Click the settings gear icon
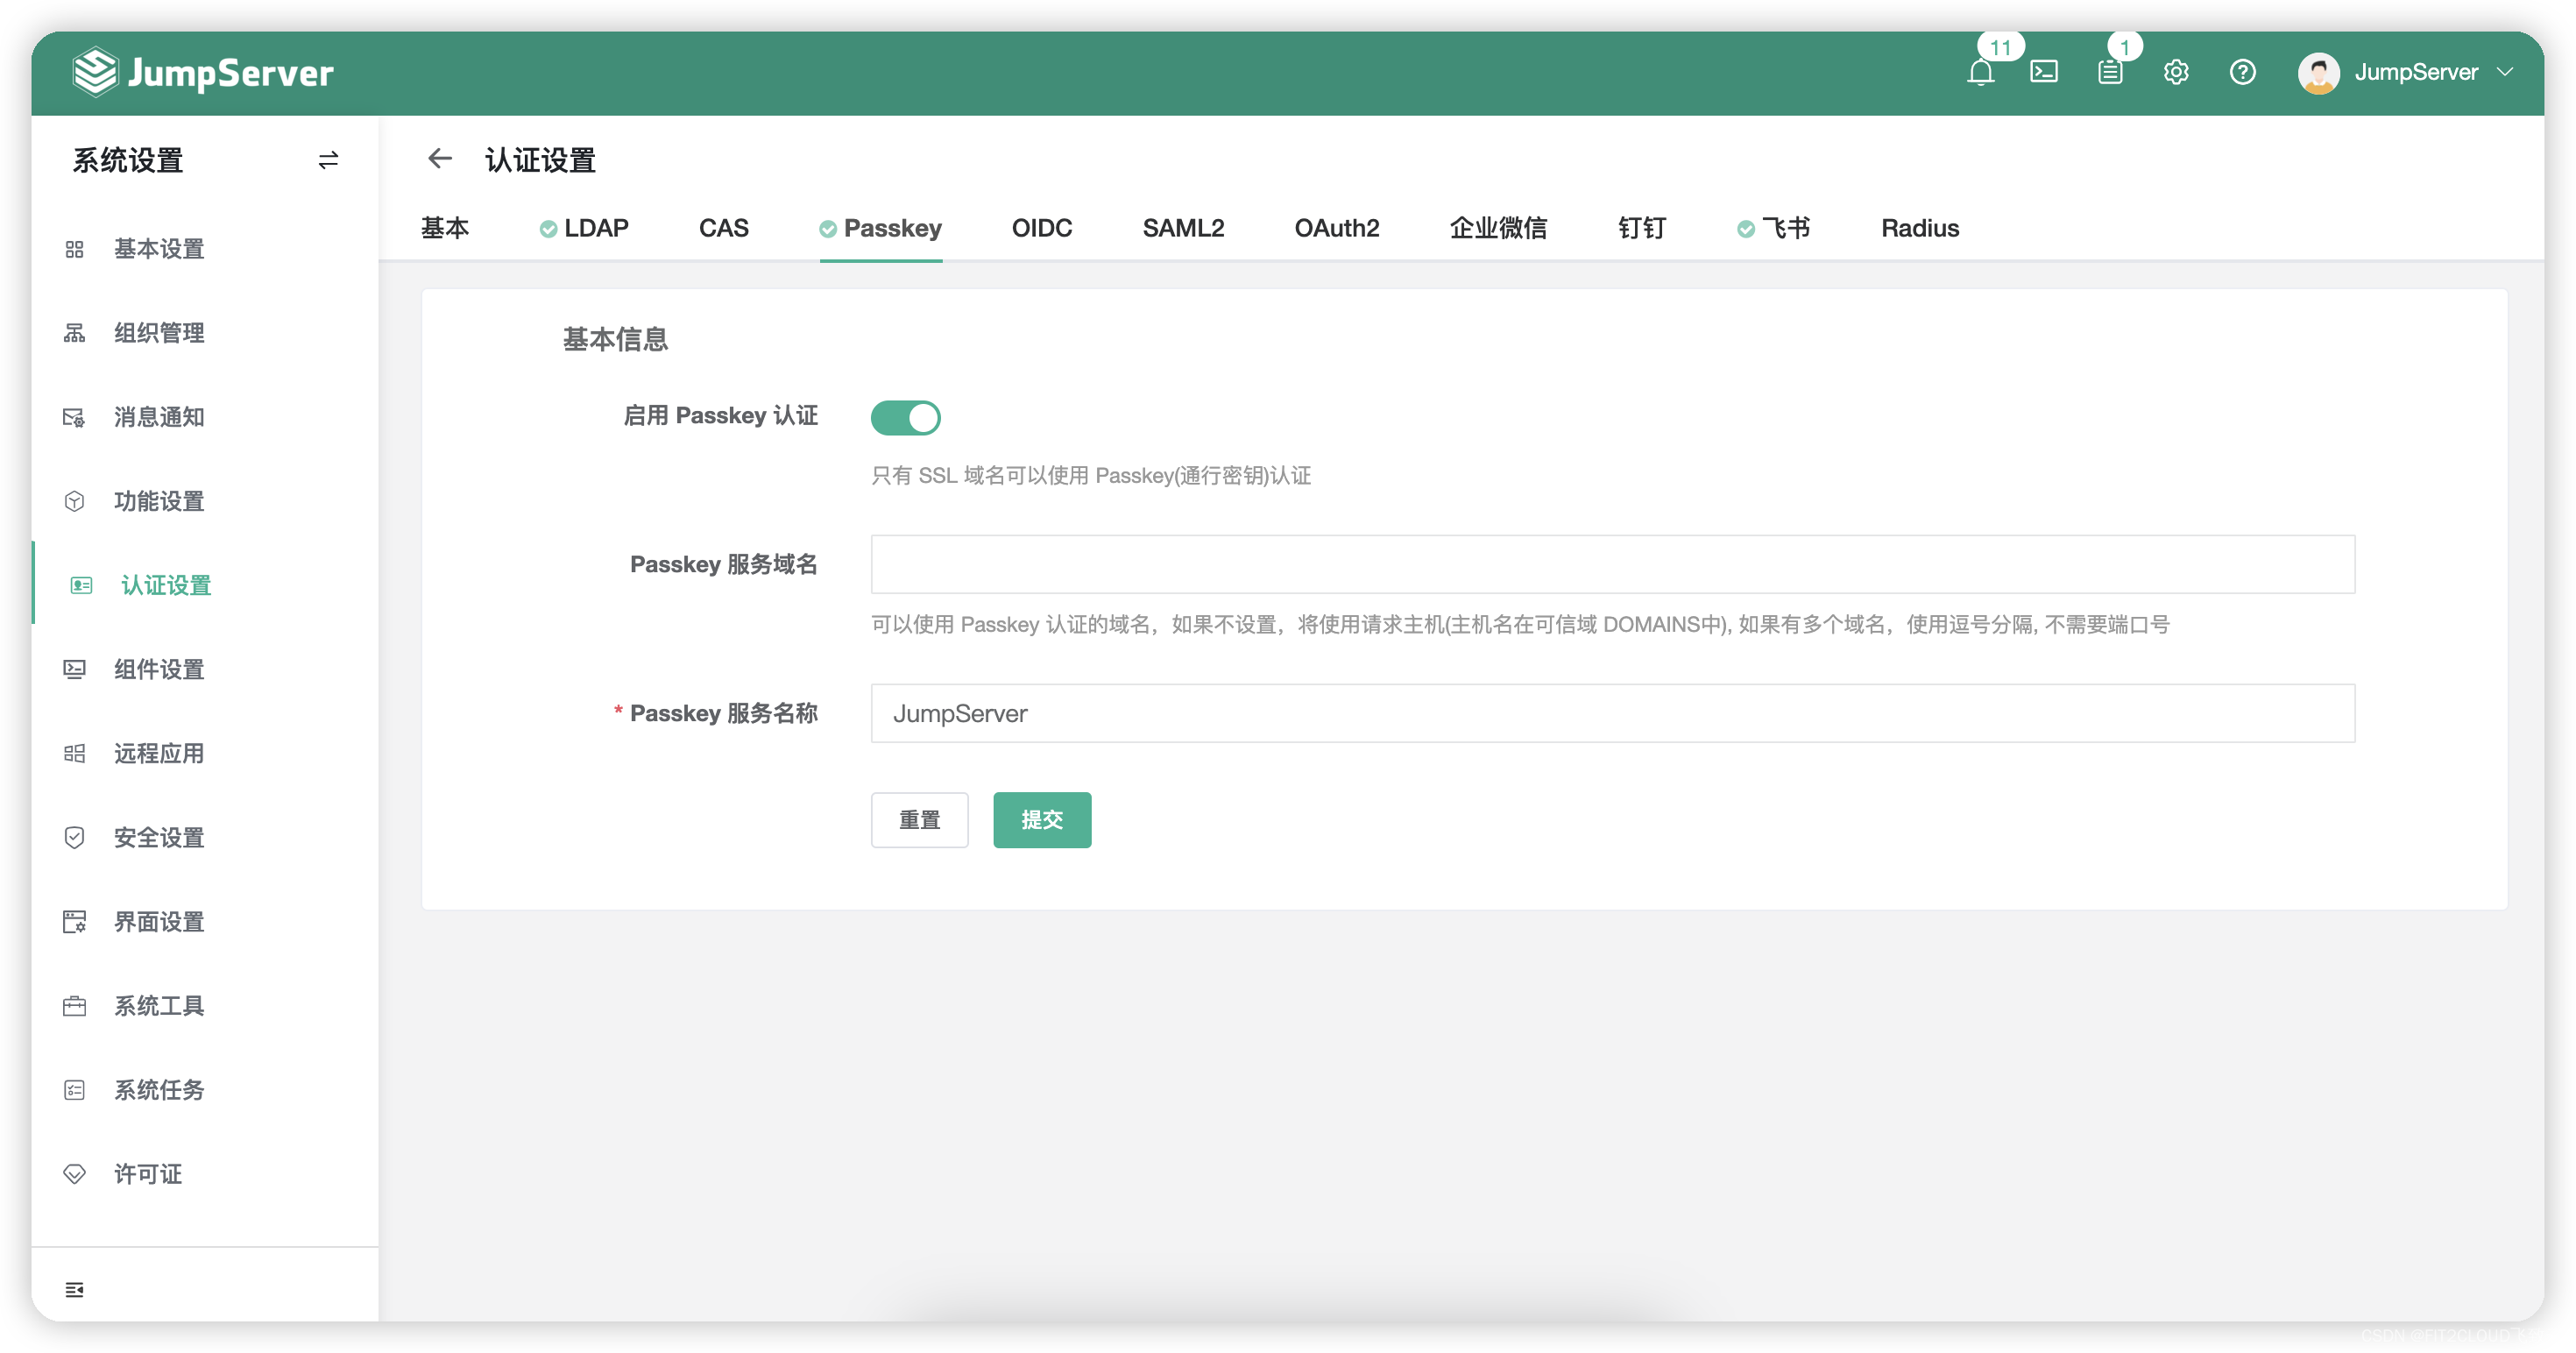 [x=2176, y=73]
